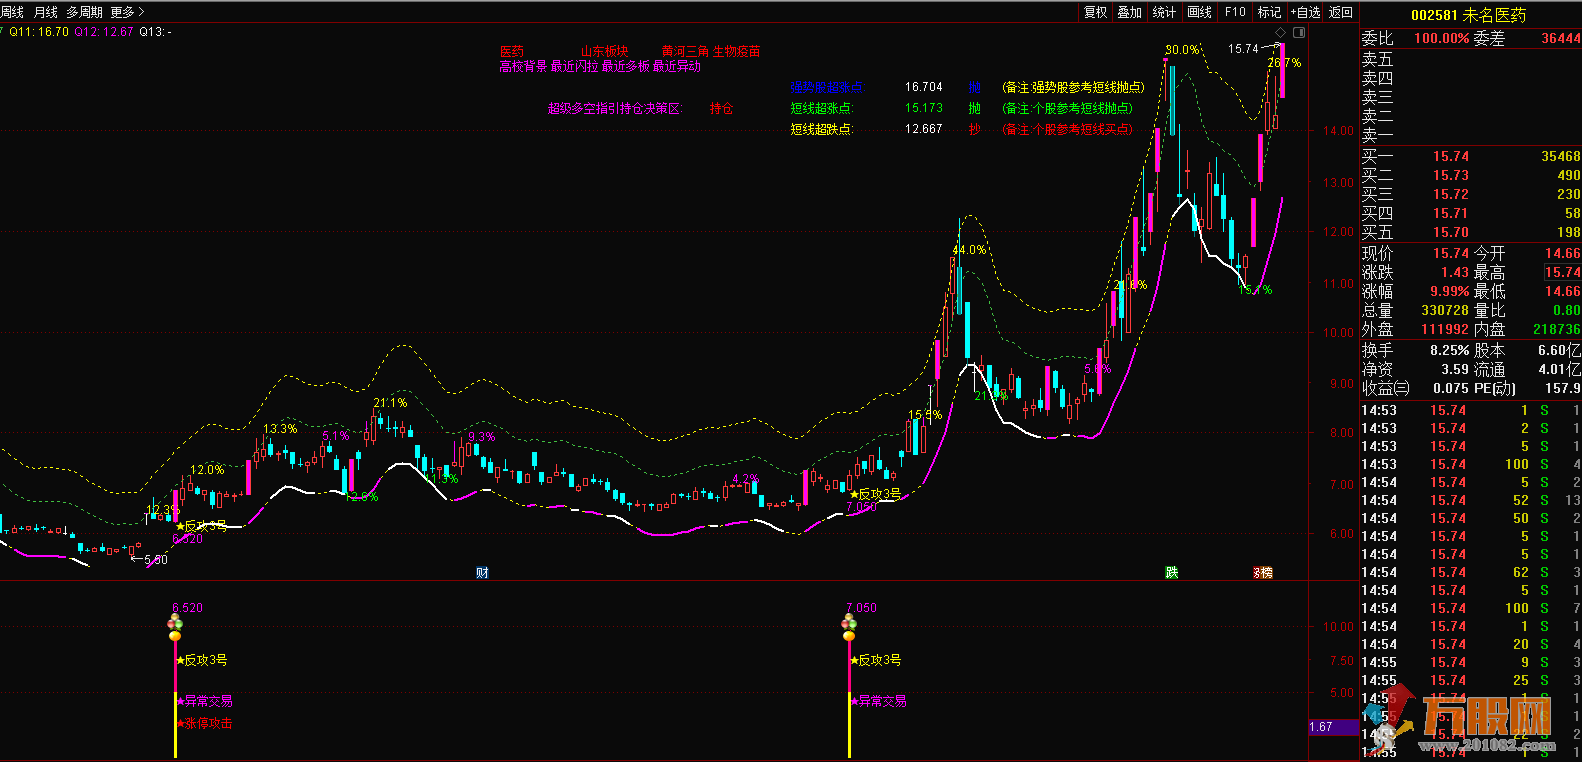
Task: Click the 山东板块 sector tag
Action: (x=605, y=51)
